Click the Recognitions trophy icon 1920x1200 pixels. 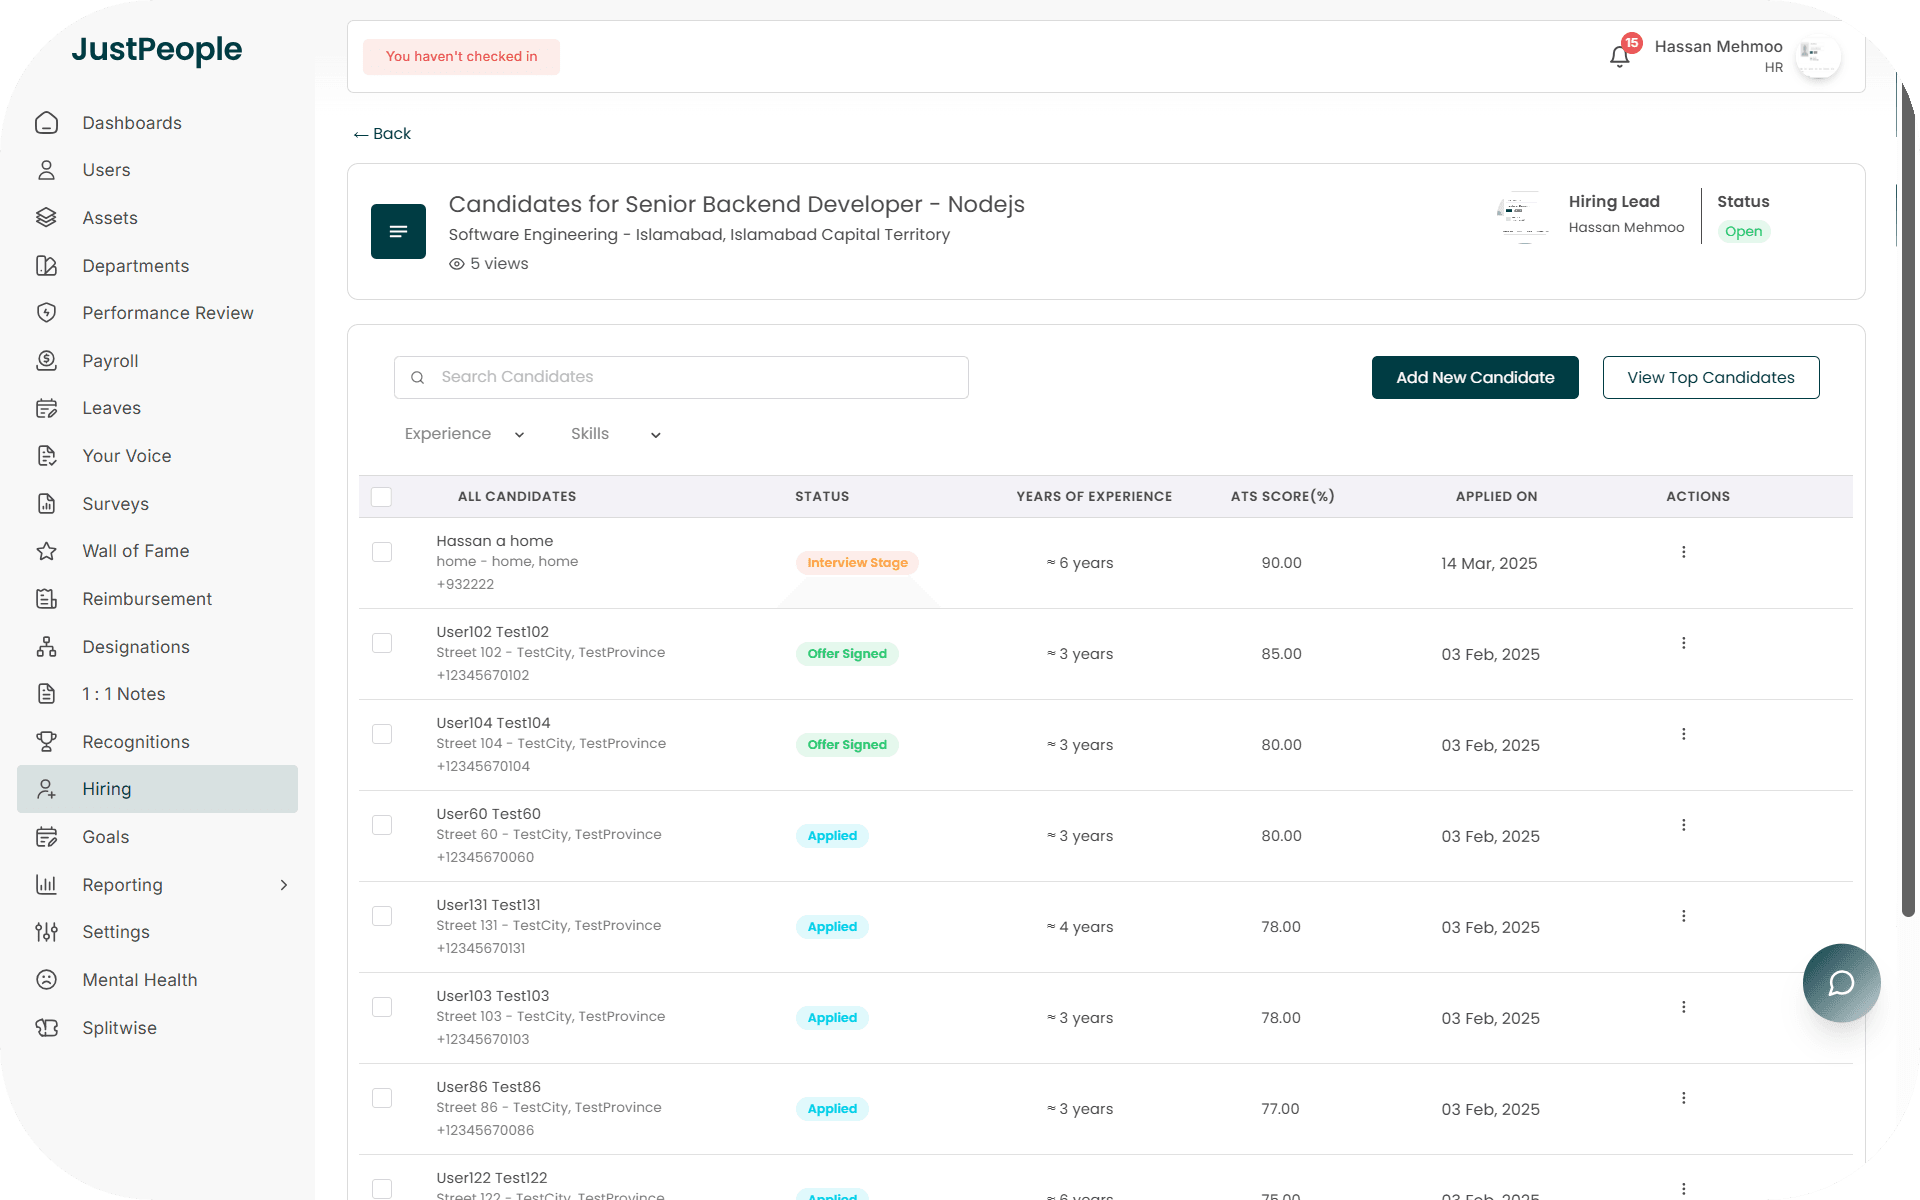(x=46, y=741)
